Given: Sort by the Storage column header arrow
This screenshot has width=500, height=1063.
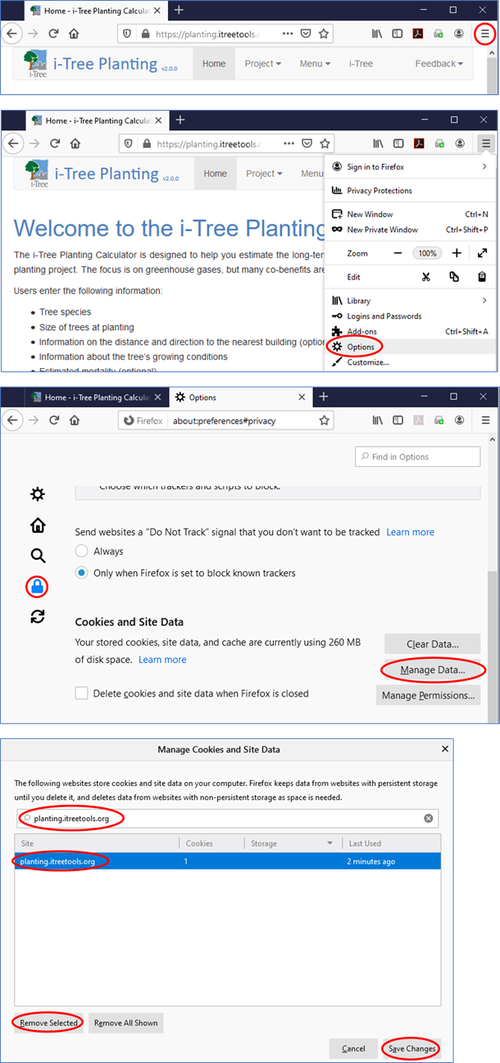Looking at the screenshot, I should (330, 843).
